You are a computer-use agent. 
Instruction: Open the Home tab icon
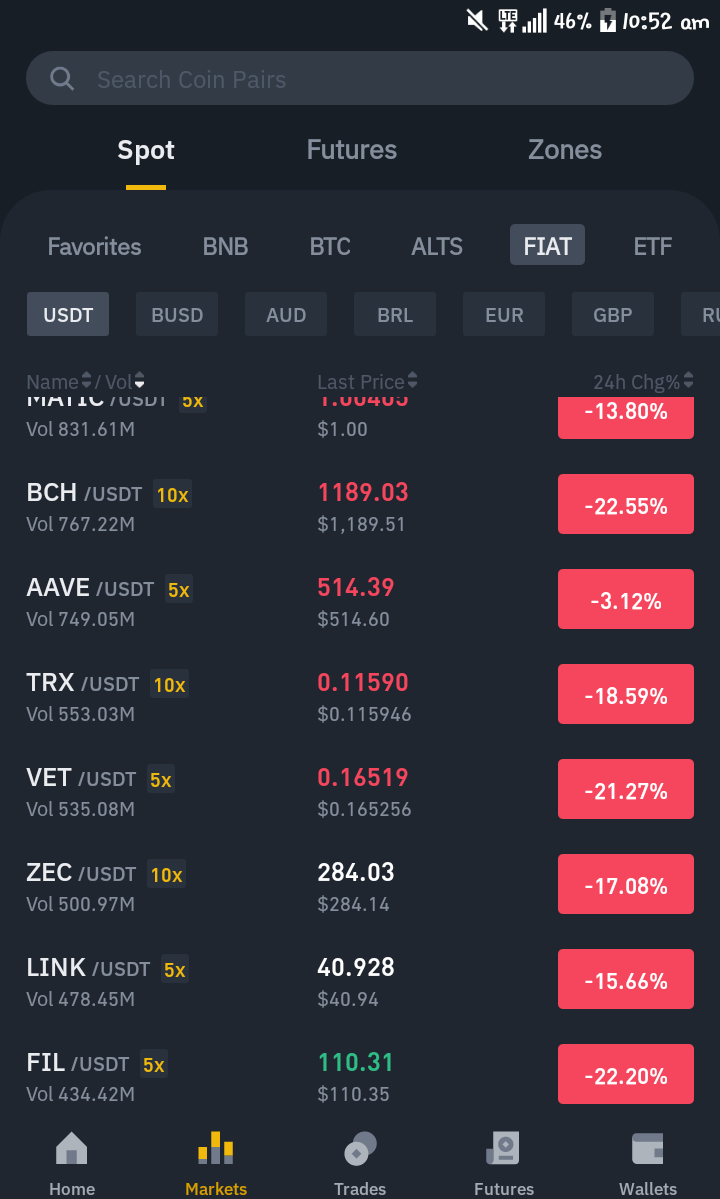[72, 1149]
